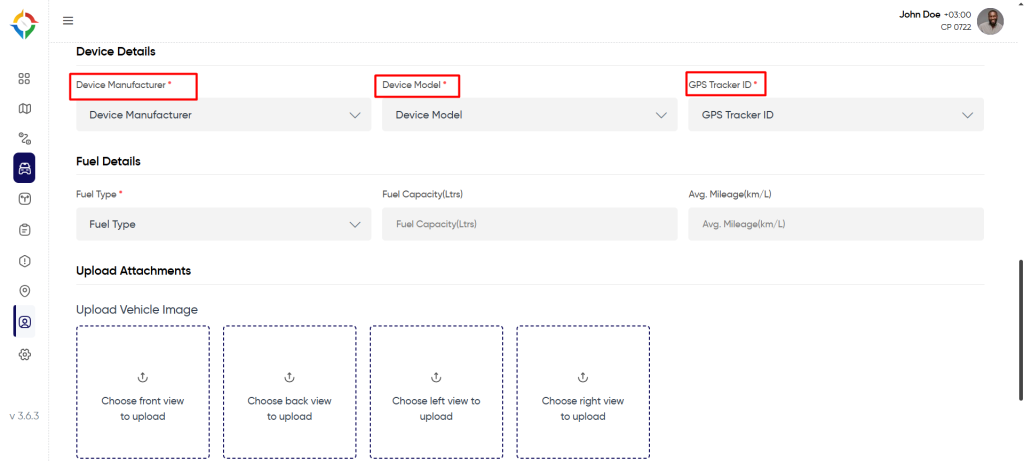This screenshot has width=1024, height=462.
Task: Select the route tracking icon in sidebar
Action: pos(24,138)
